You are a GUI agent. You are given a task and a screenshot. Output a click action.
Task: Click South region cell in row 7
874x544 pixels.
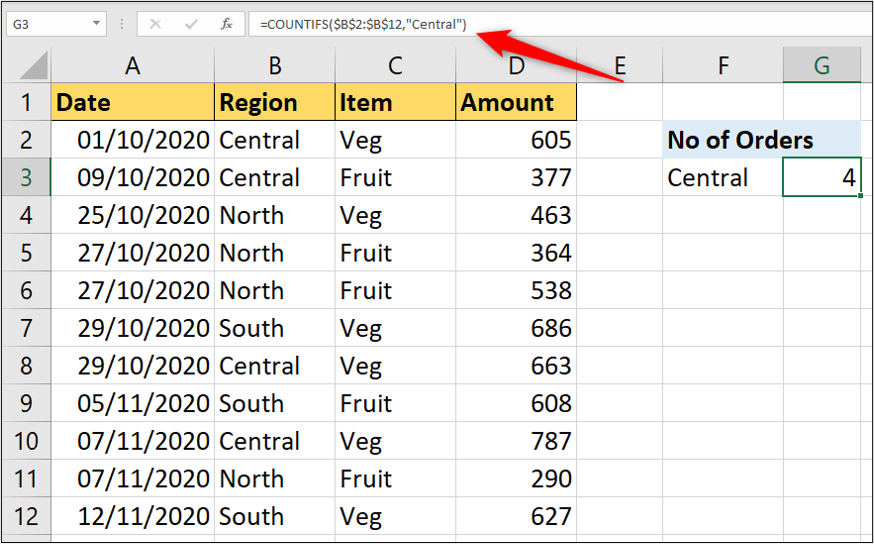click(x=275, y=328)
